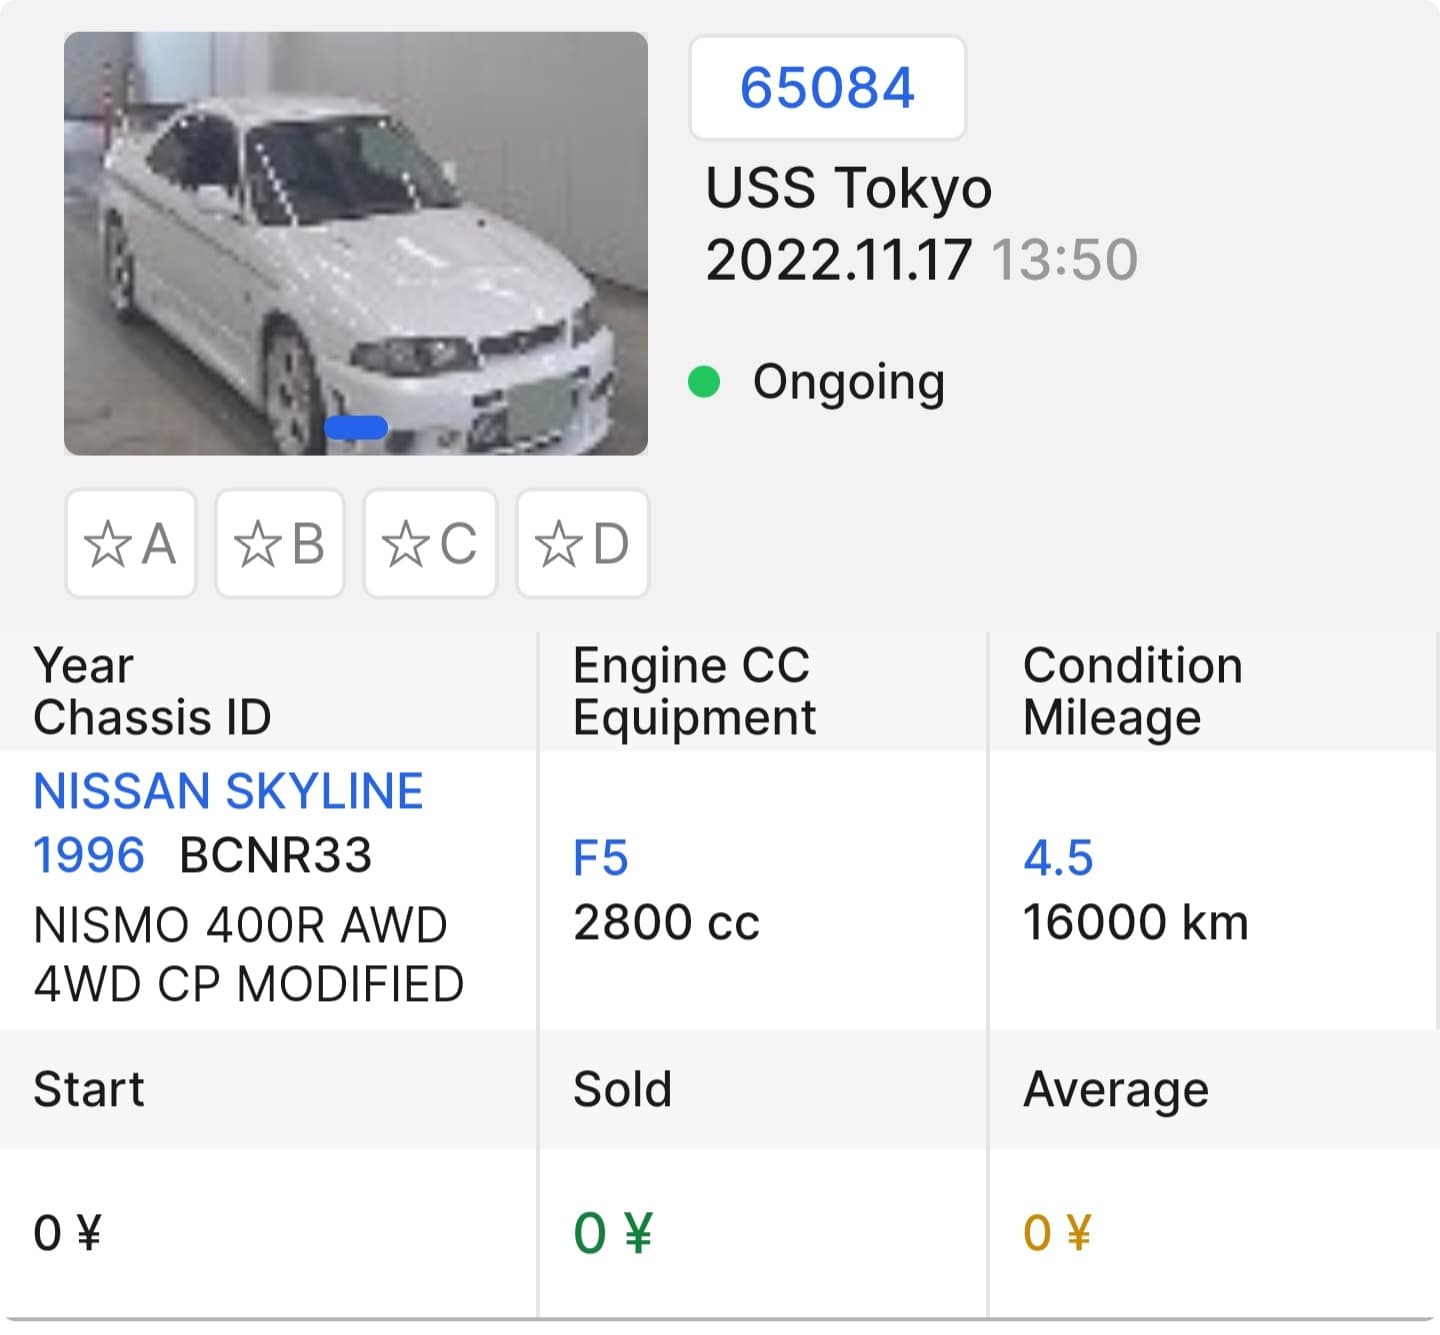Toggle star favorite list C
1440x1335 pixels.
click(x=430, y=544)
